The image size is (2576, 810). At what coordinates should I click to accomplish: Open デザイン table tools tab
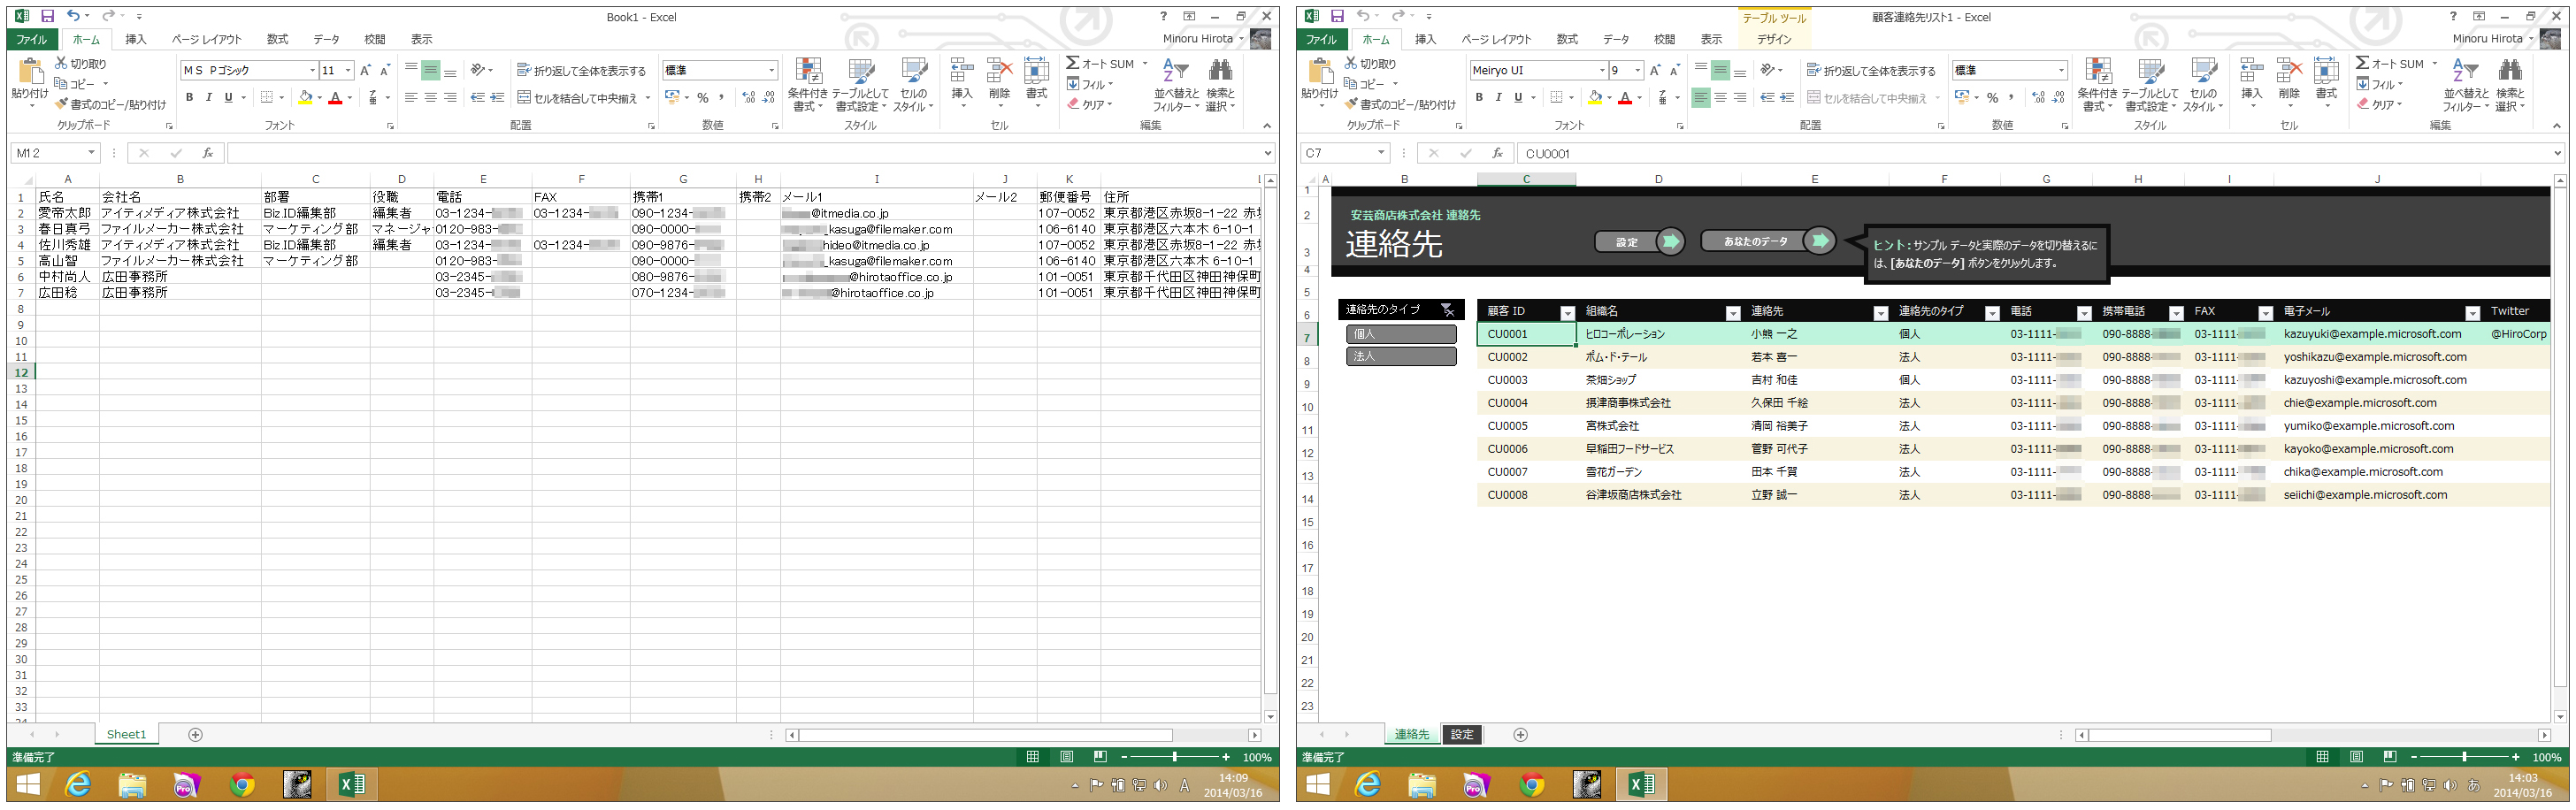click(1774, 39)
